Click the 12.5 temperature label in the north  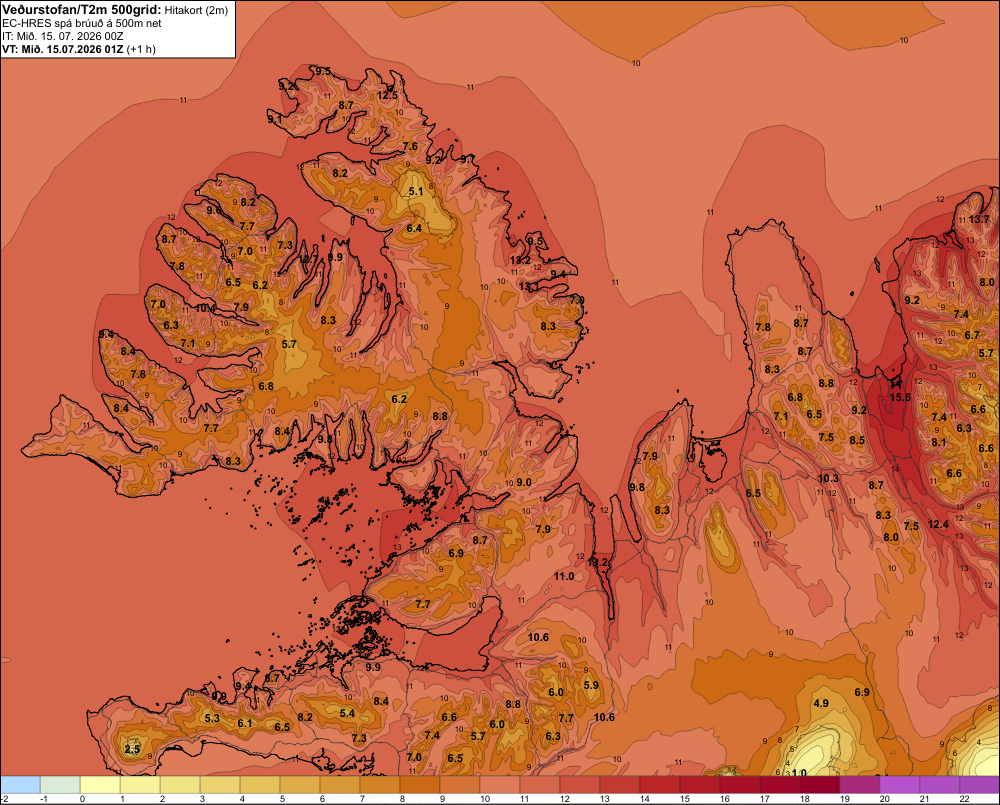(387, 96)
